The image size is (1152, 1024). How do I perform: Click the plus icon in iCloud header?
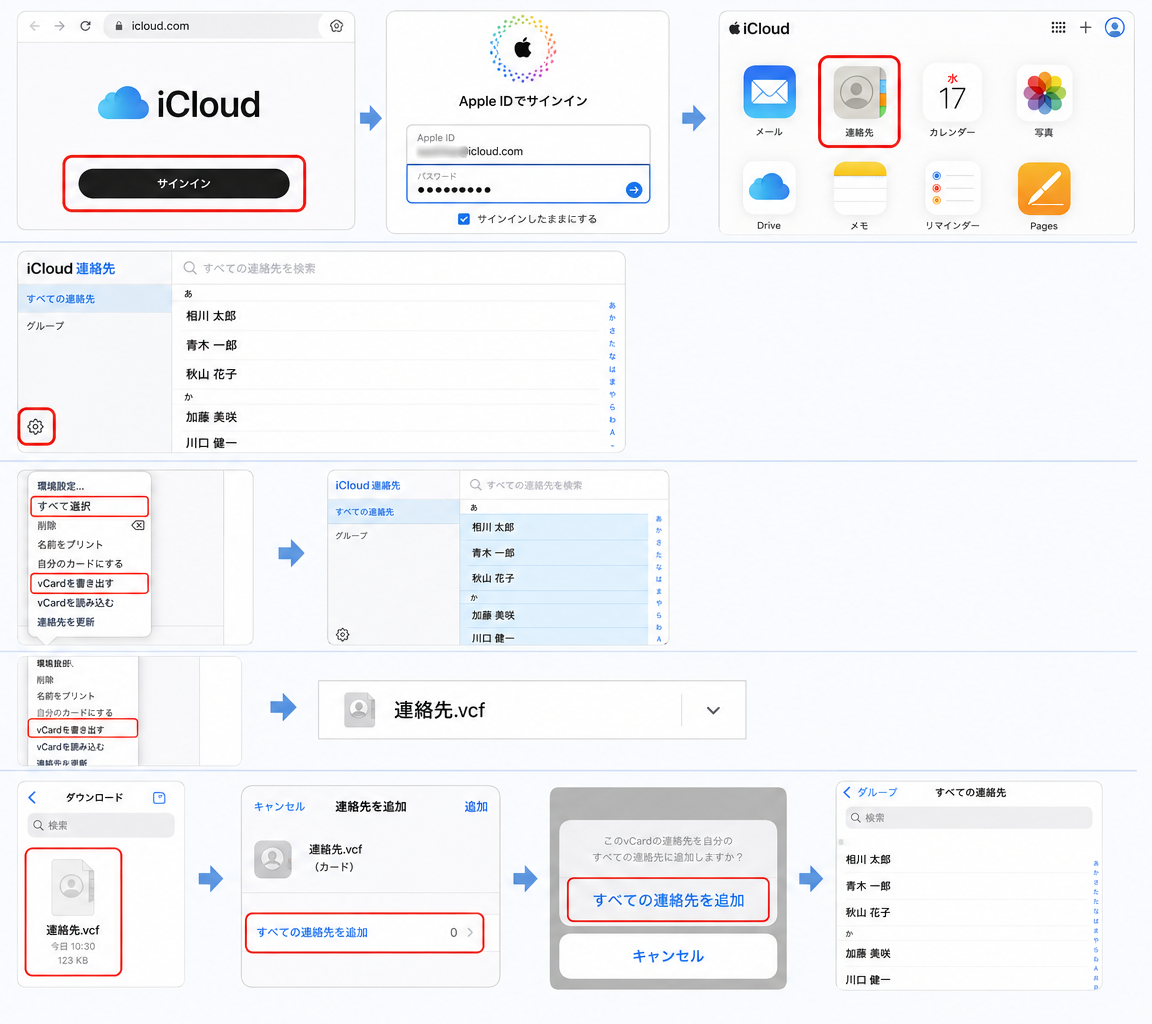pyautogui.click(x=1085, y=27)
